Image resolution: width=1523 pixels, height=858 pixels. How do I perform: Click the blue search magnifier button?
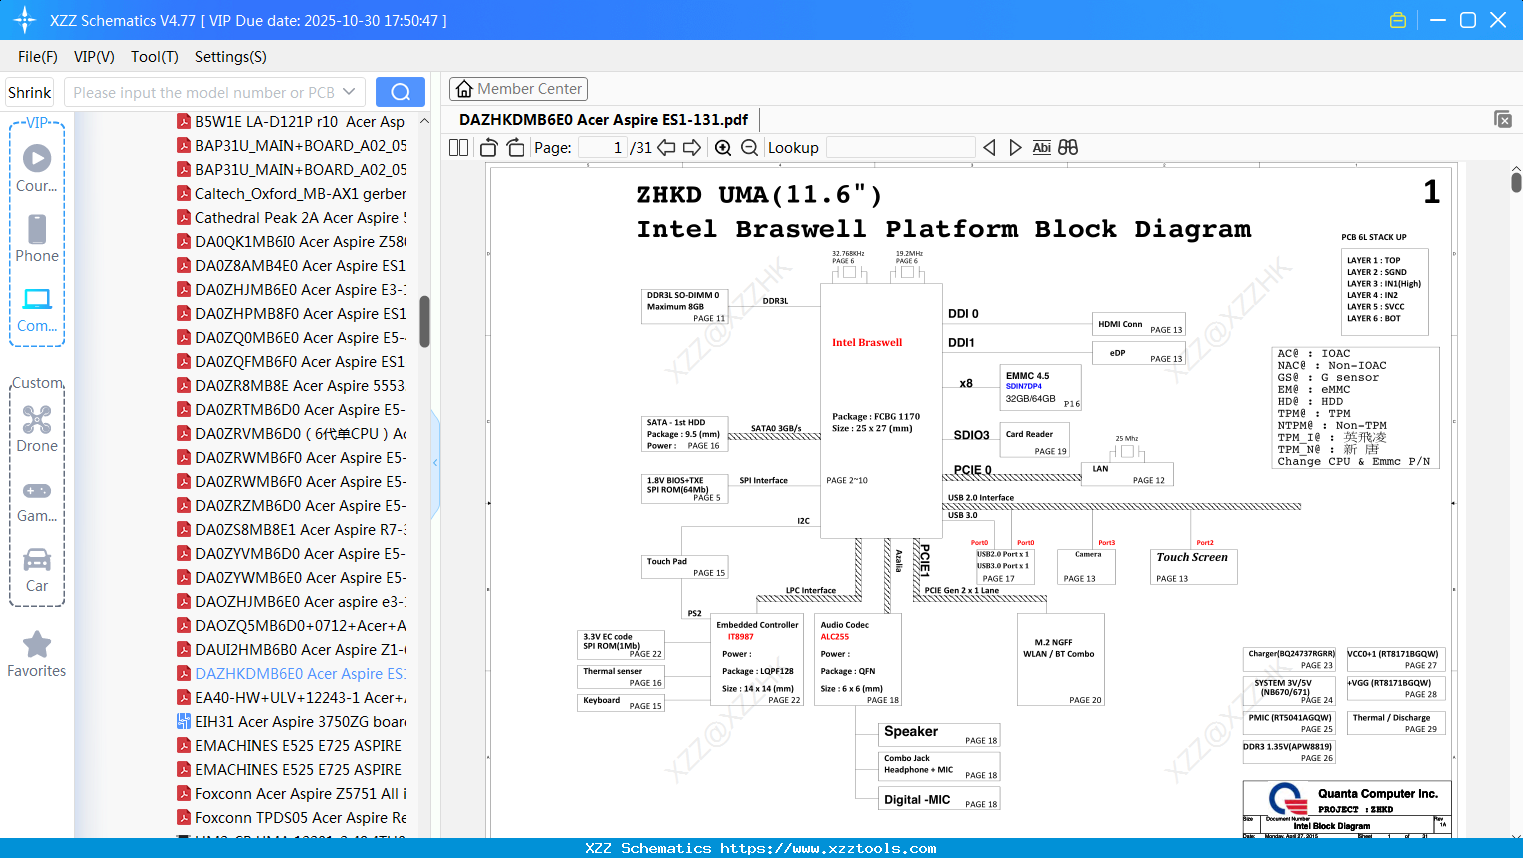click(400, 92)
